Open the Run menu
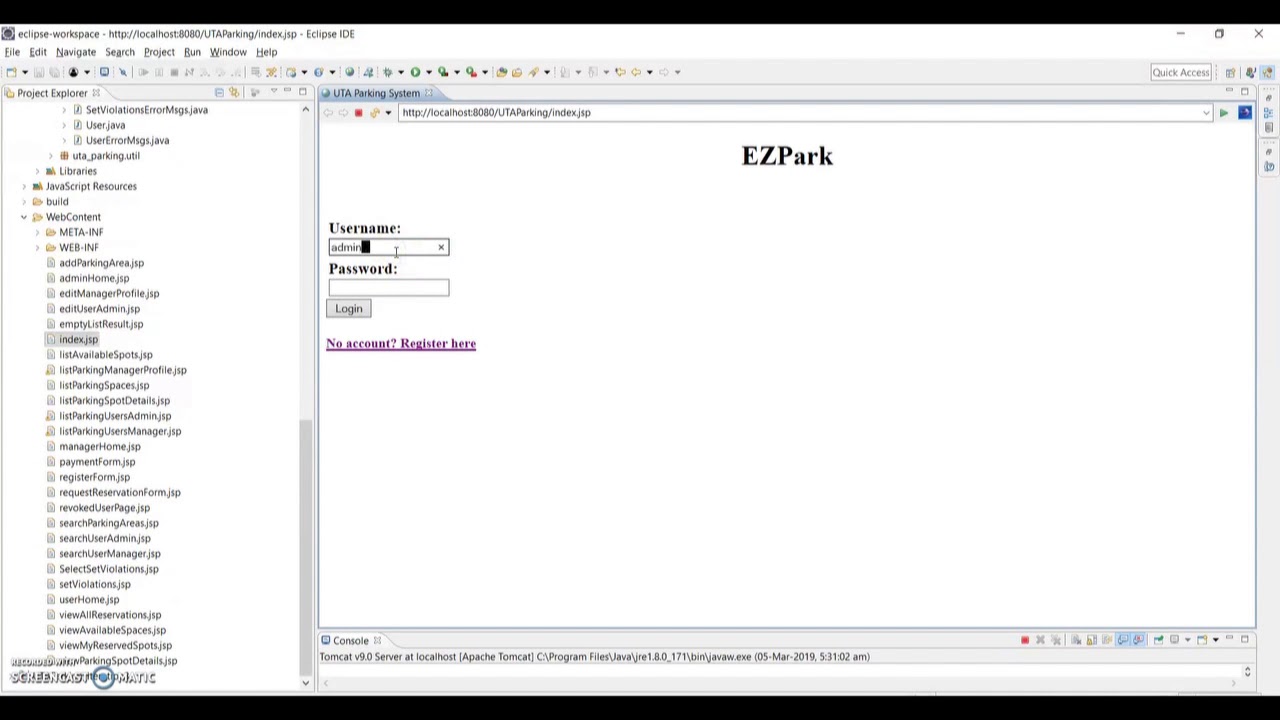The image size is (1280, 720). pos(192,52)
